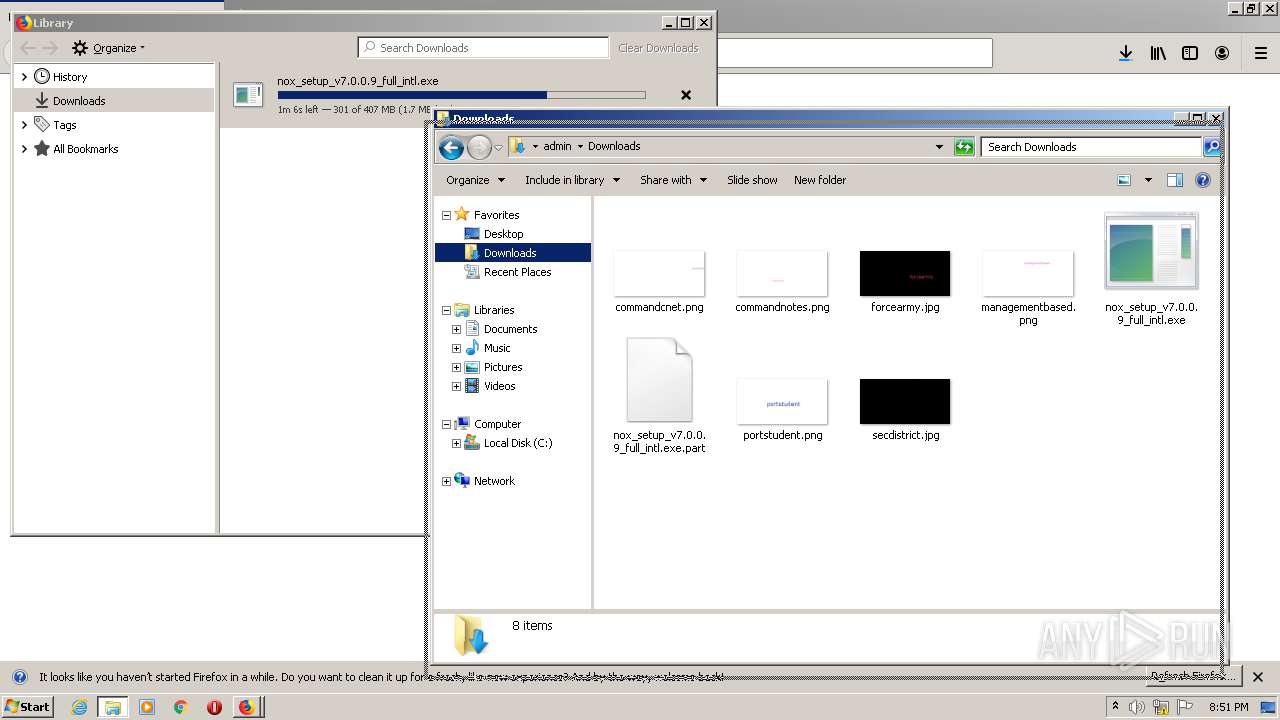Viewport: 1280px width, 720px height.
Task: Toggle the preview pane icon
Action: pos(1175,180)
